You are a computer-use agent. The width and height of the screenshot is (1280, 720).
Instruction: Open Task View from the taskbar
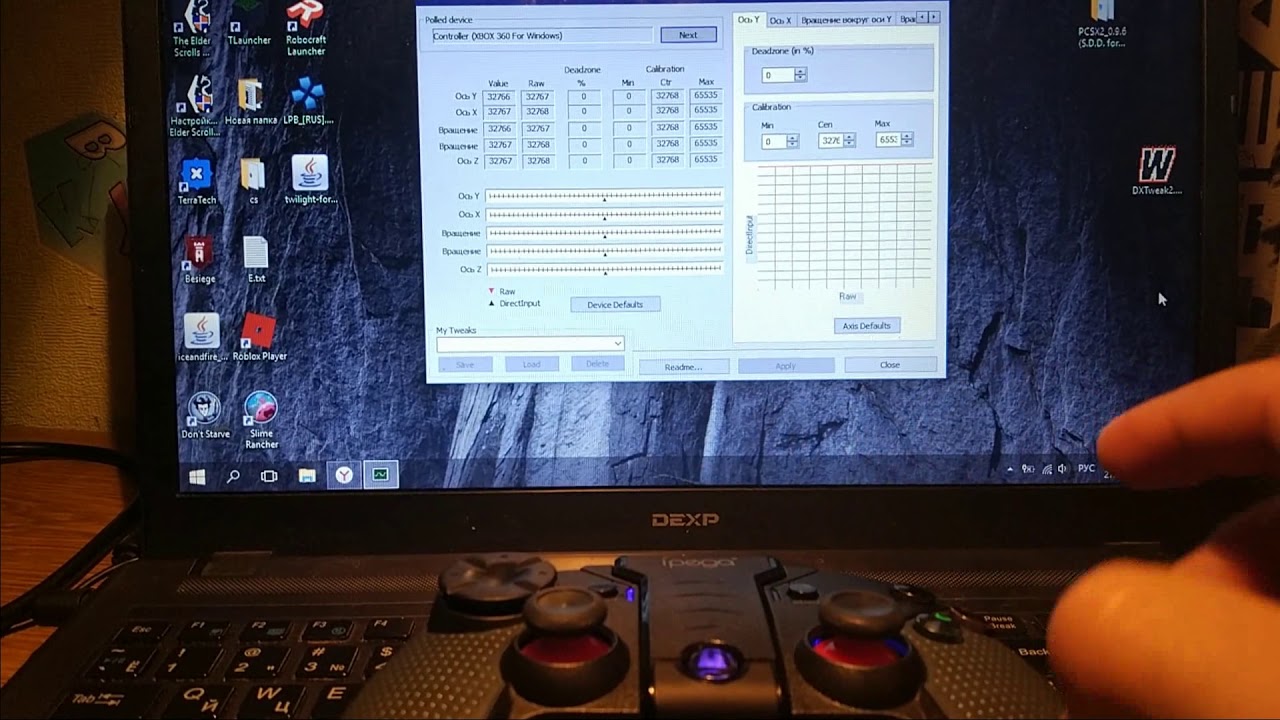(x=269, y=476)
